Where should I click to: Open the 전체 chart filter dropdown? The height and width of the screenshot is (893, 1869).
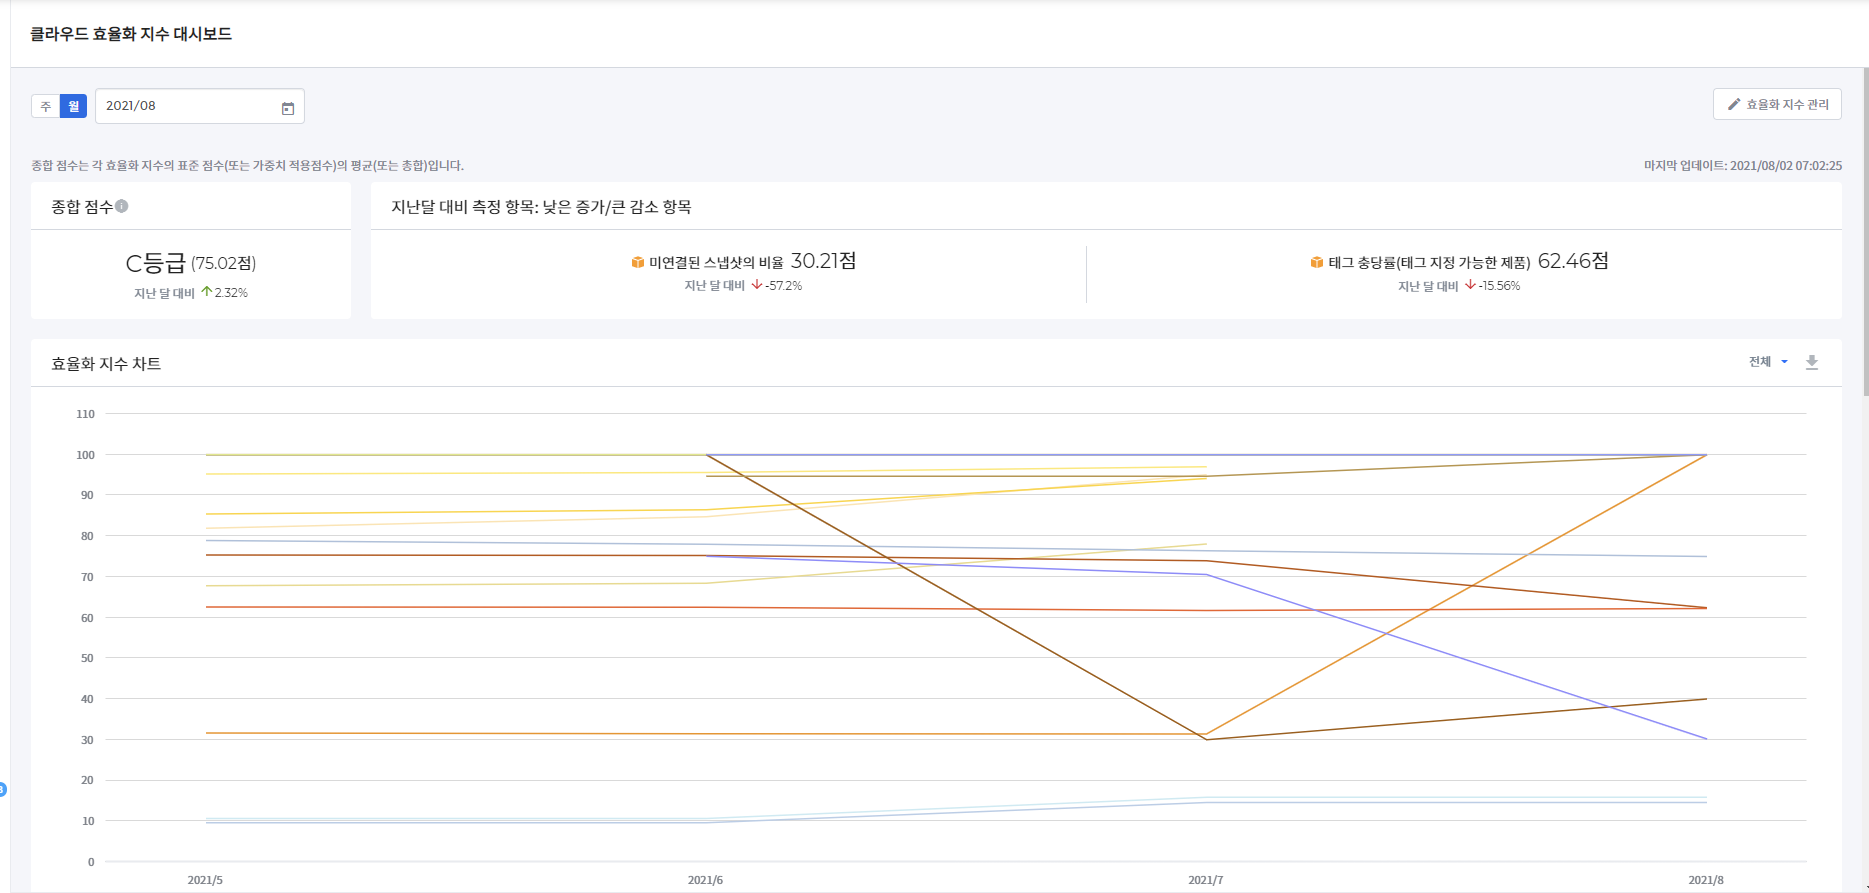pos(1760,362)
